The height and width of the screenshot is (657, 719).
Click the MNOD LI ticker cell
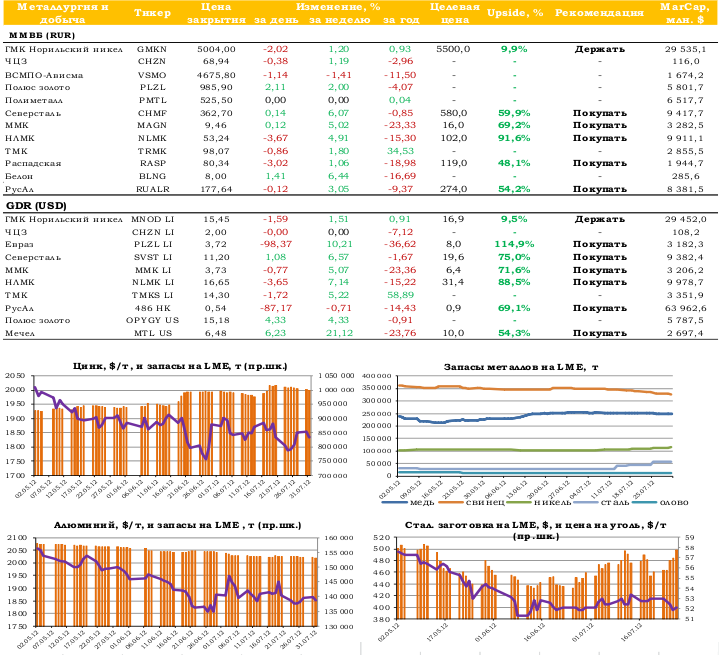153,219
